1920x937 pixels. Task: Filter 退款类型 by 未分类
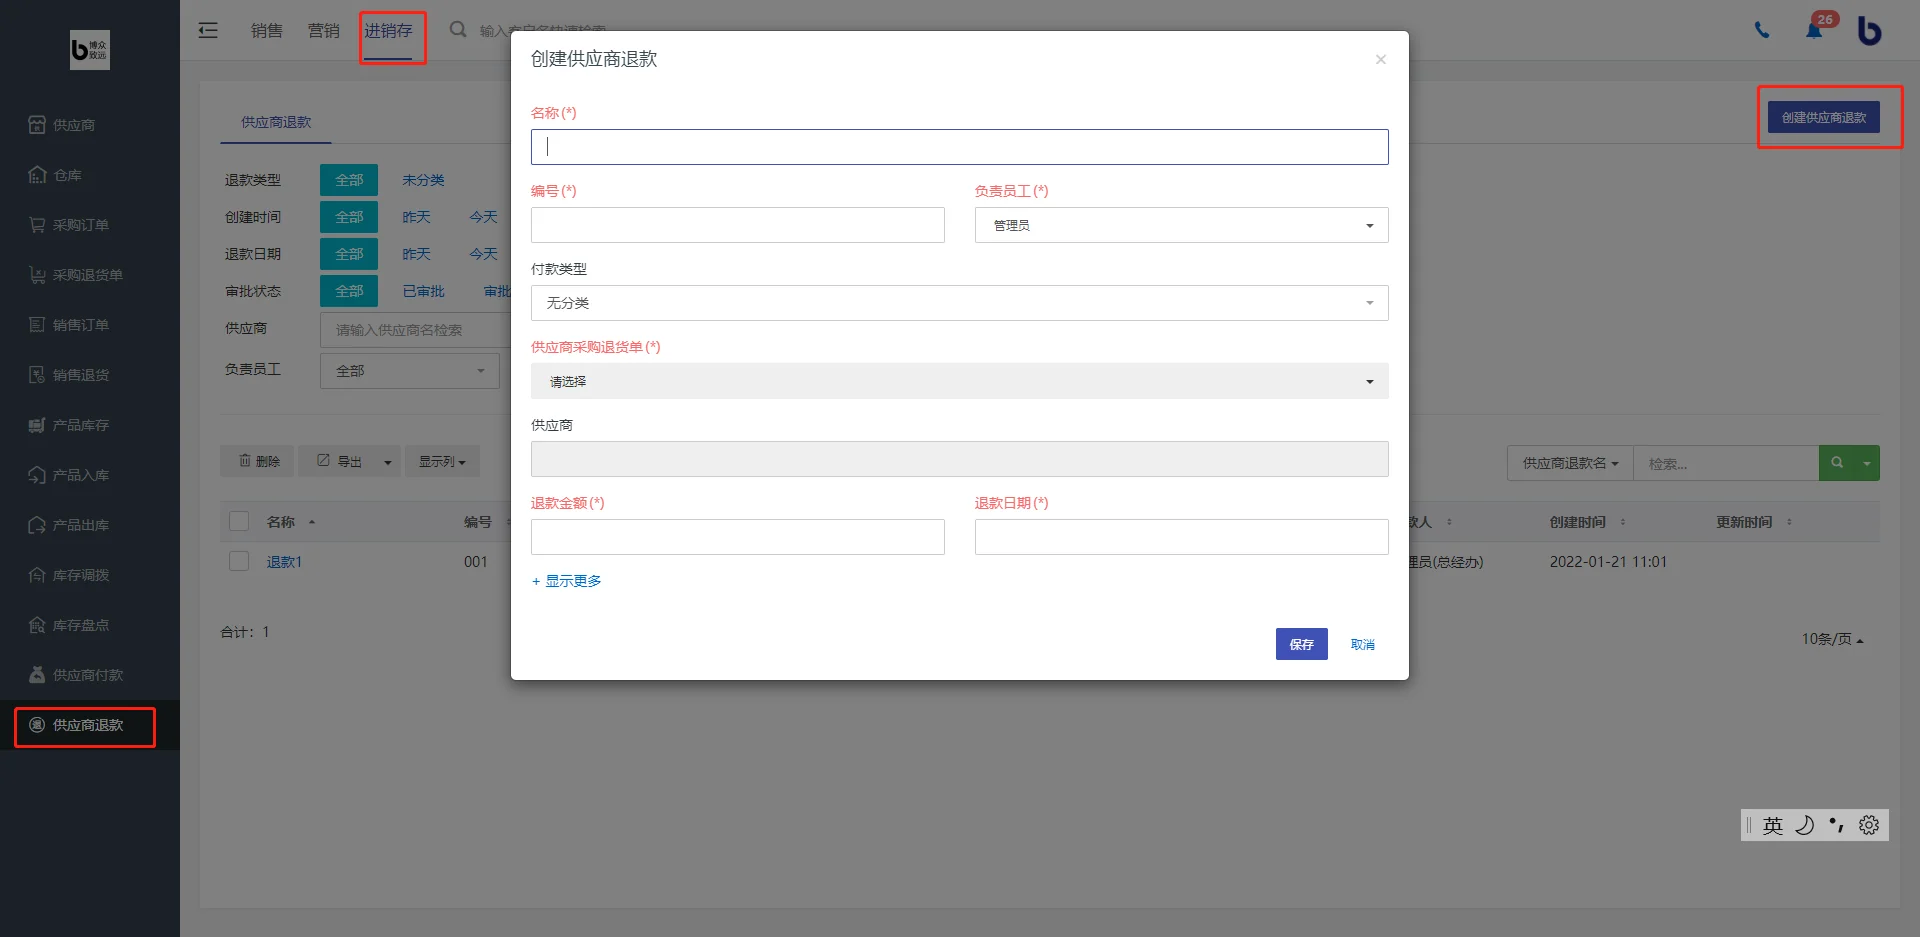pyautogui.click(x=423, y=180)
